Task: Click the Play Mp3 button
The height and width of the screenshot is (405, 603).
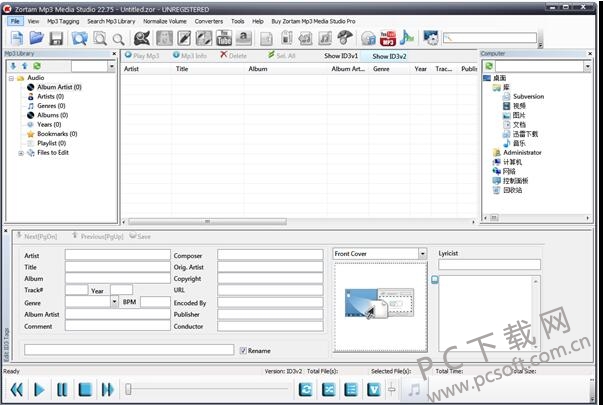Action: click(x=142, y=55)
